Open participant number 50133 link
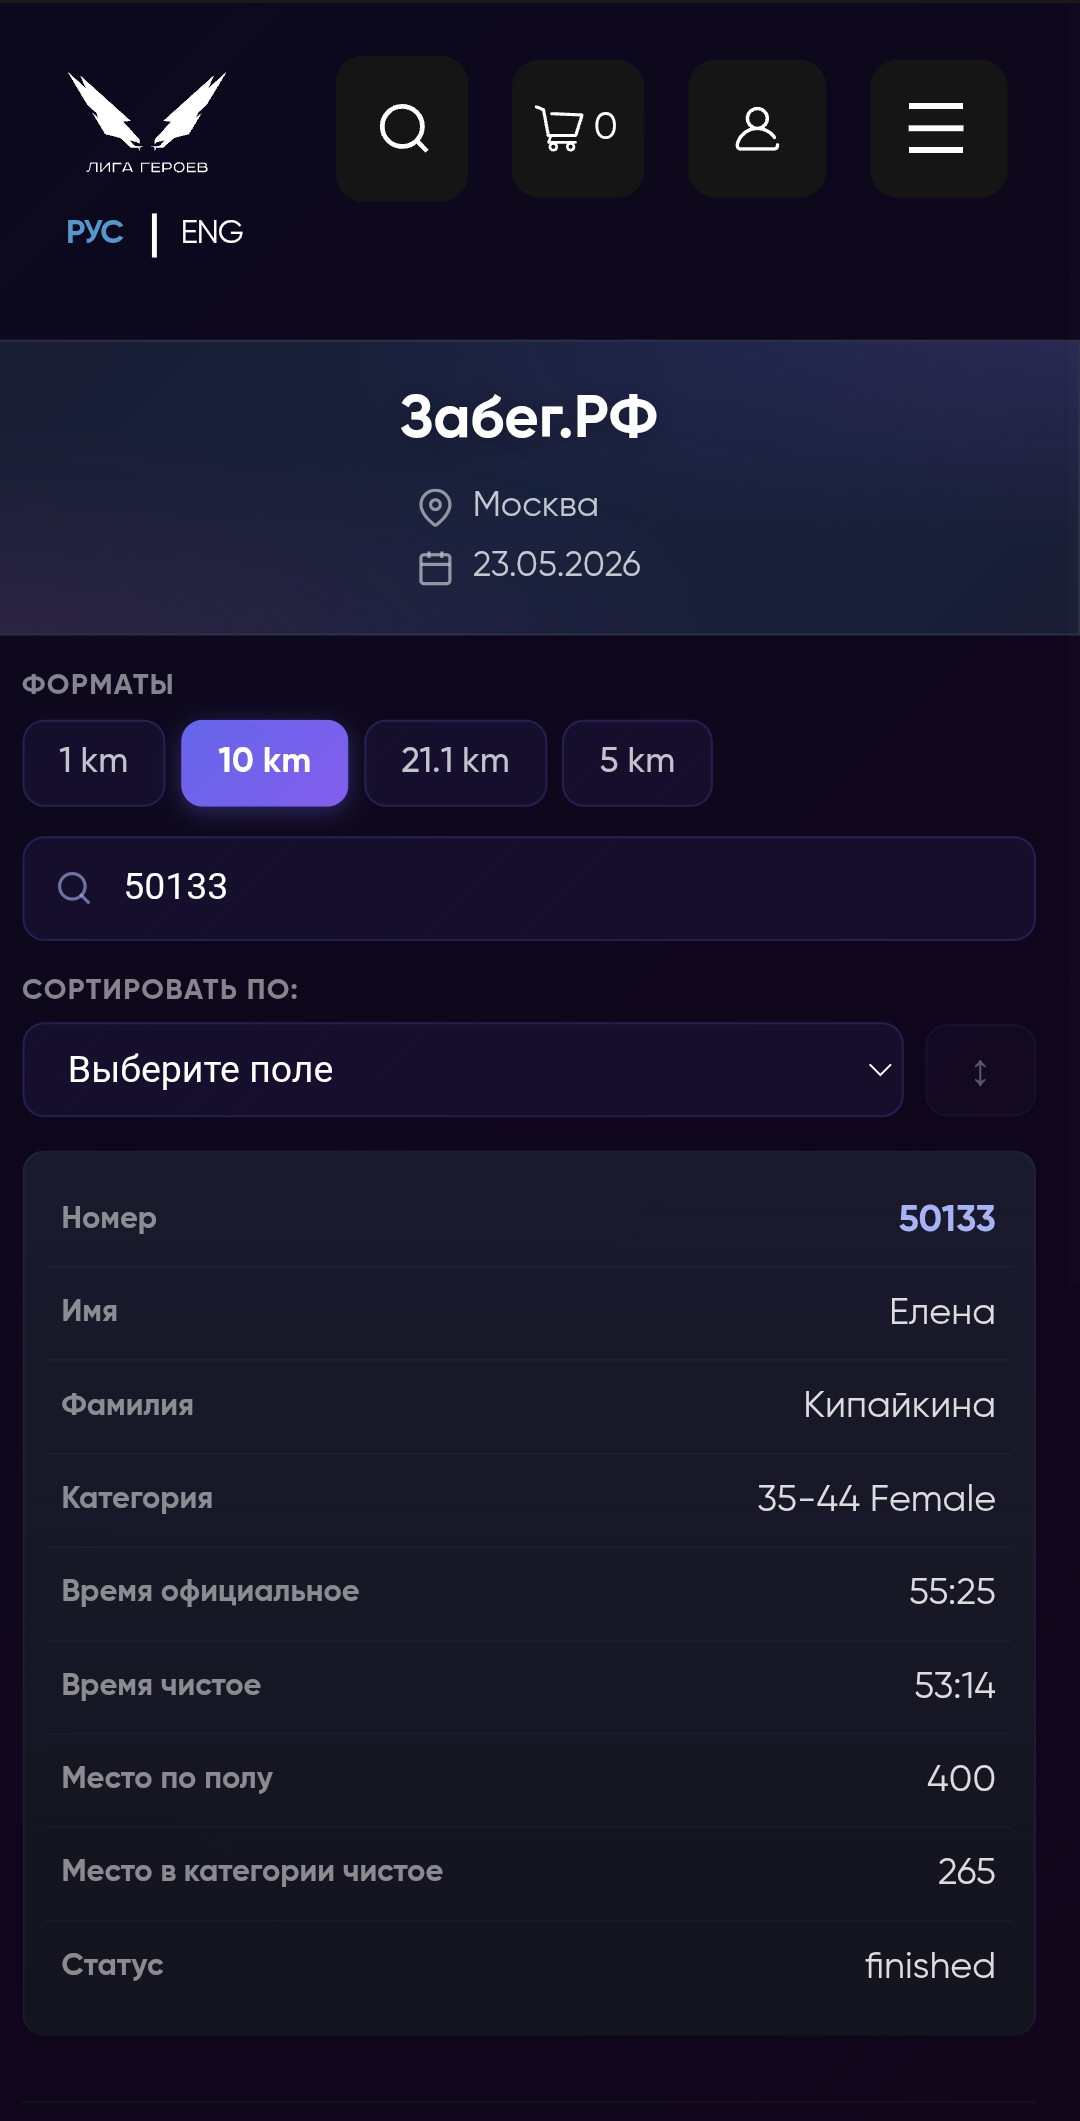Viewport: 1080px width, 2121px height. coord(947,1218)
